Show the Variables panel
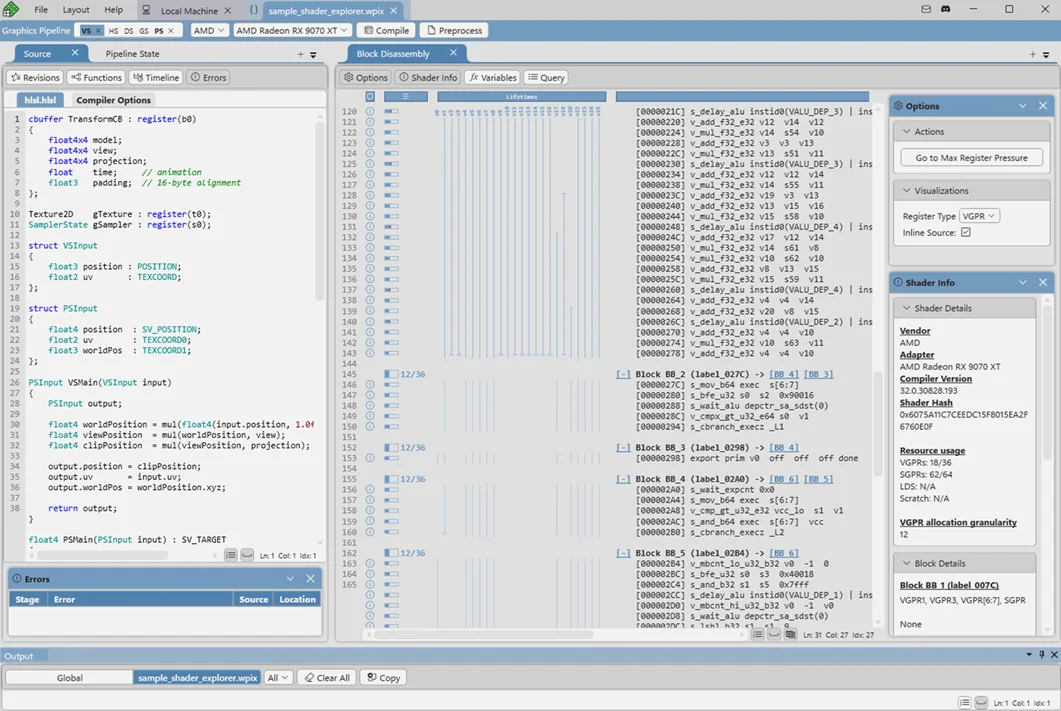 click(492, 77)
